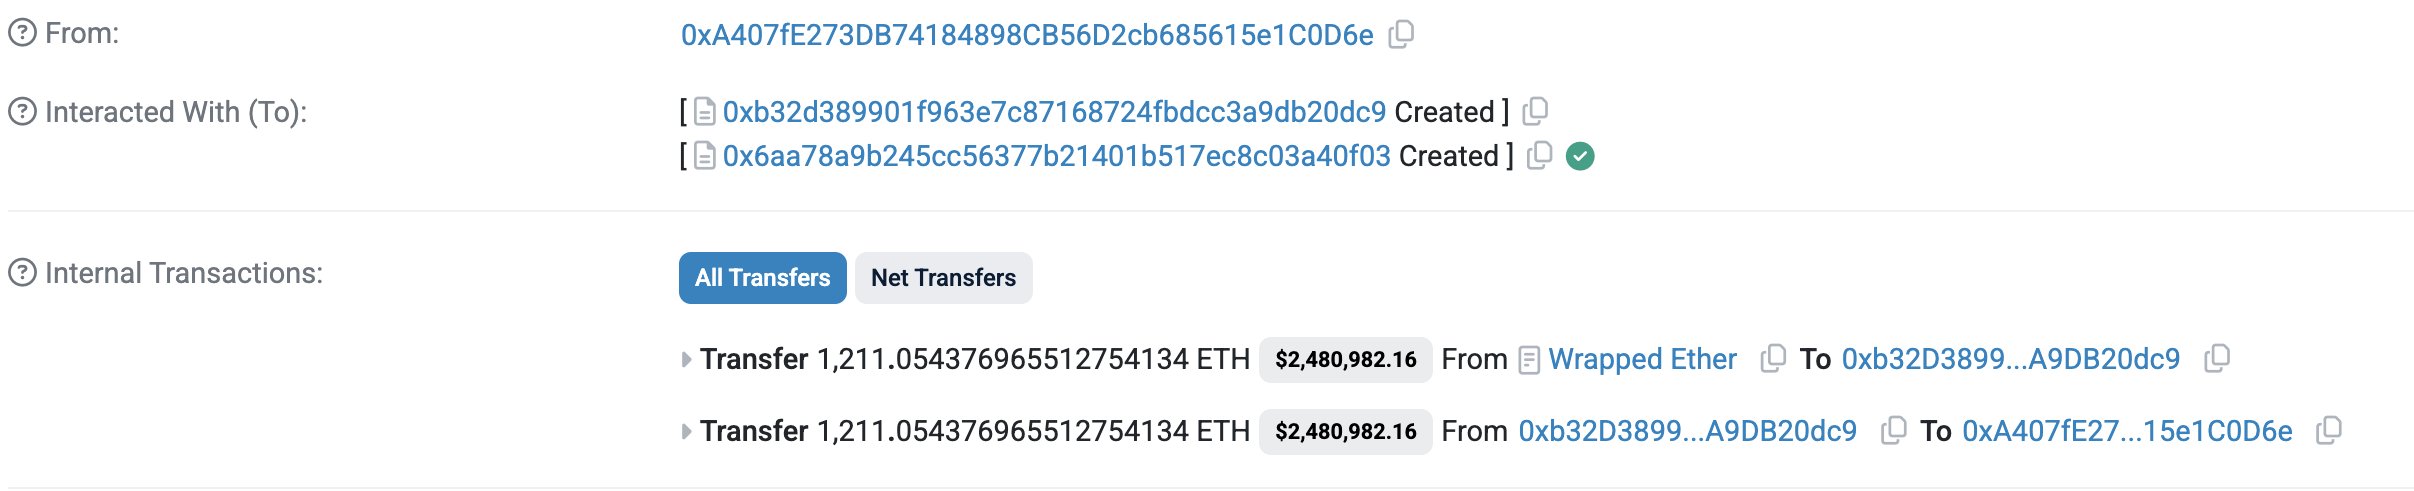The height and width of the screenshot is (491, 2414).
Task: Click help icon beside Internal Transactions
Action: click(x=22, y=273)
